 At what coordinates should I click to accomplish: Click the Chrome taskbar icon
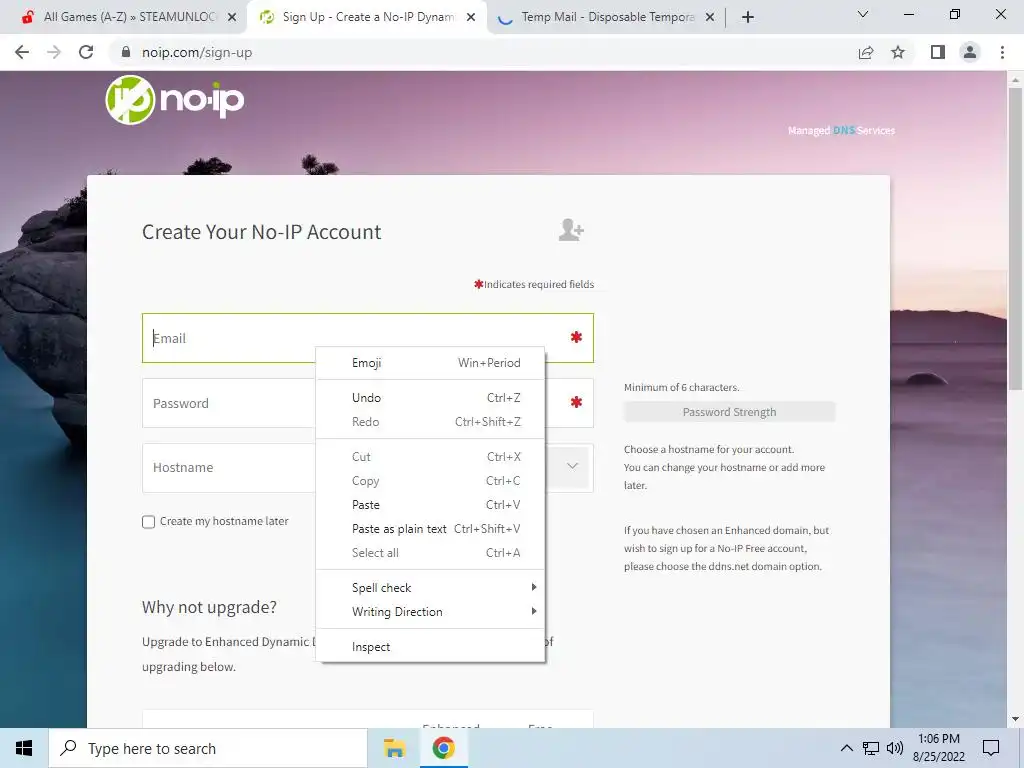click(443, 748)
